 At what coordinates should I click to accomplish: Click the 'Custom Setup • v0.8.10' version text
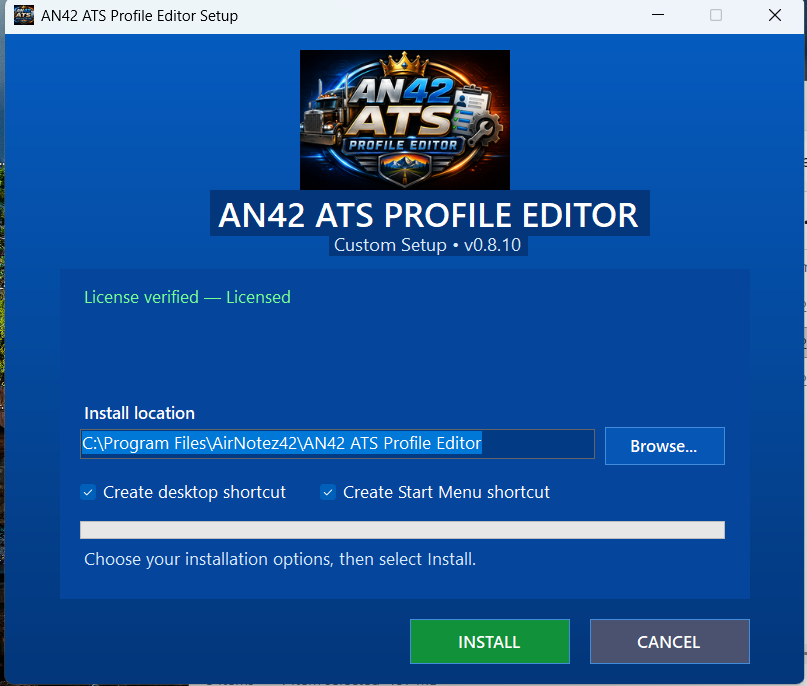428,245
